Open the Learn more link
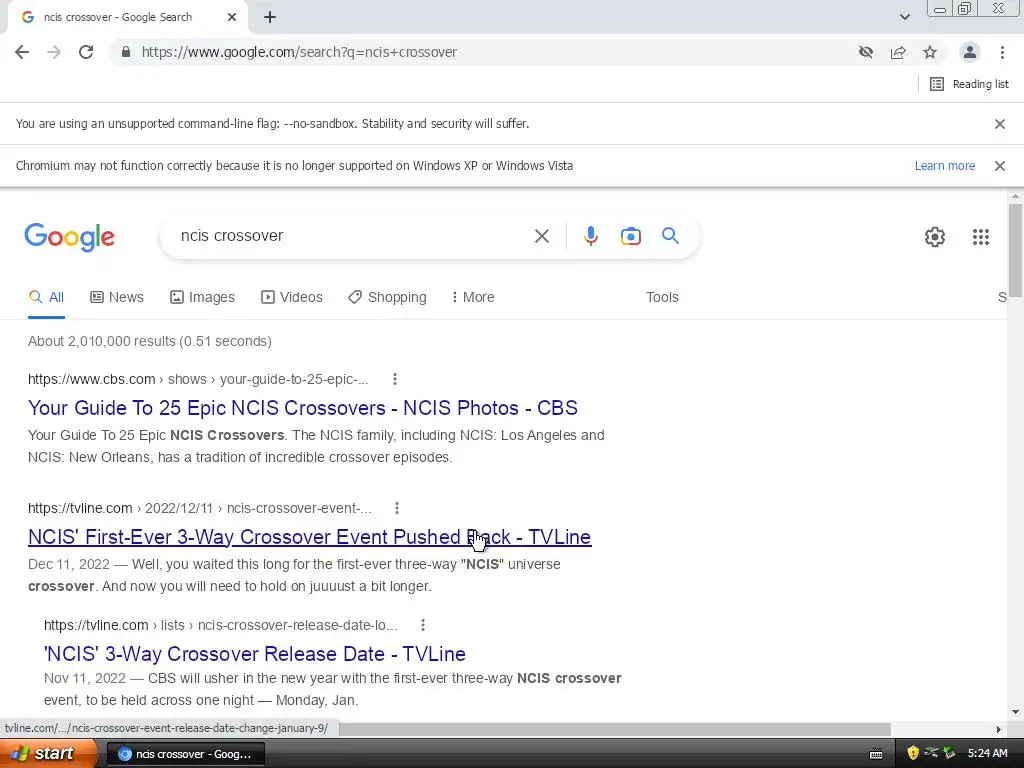This screenshot has height=768, width=1024. point(944,166)
